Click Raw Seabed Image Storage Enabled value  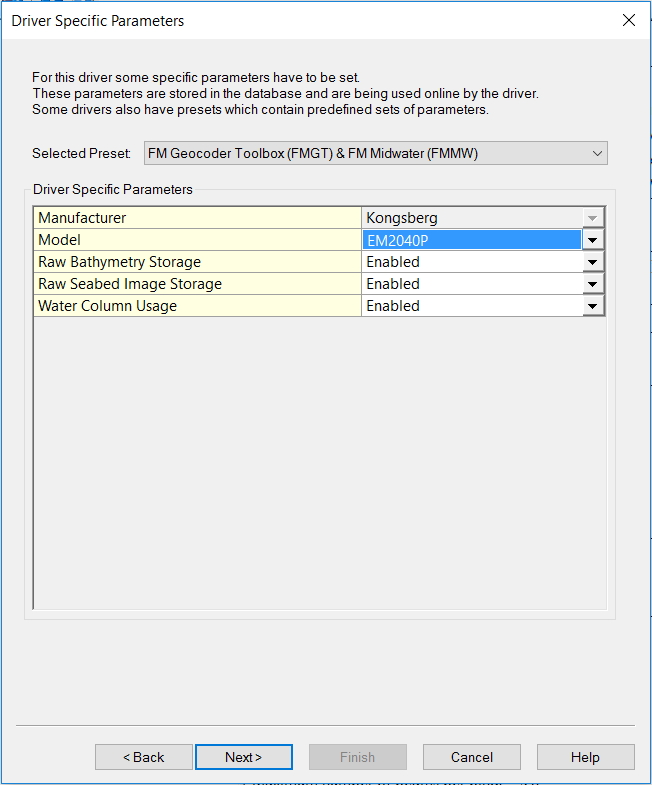click(x=471, y=284)
